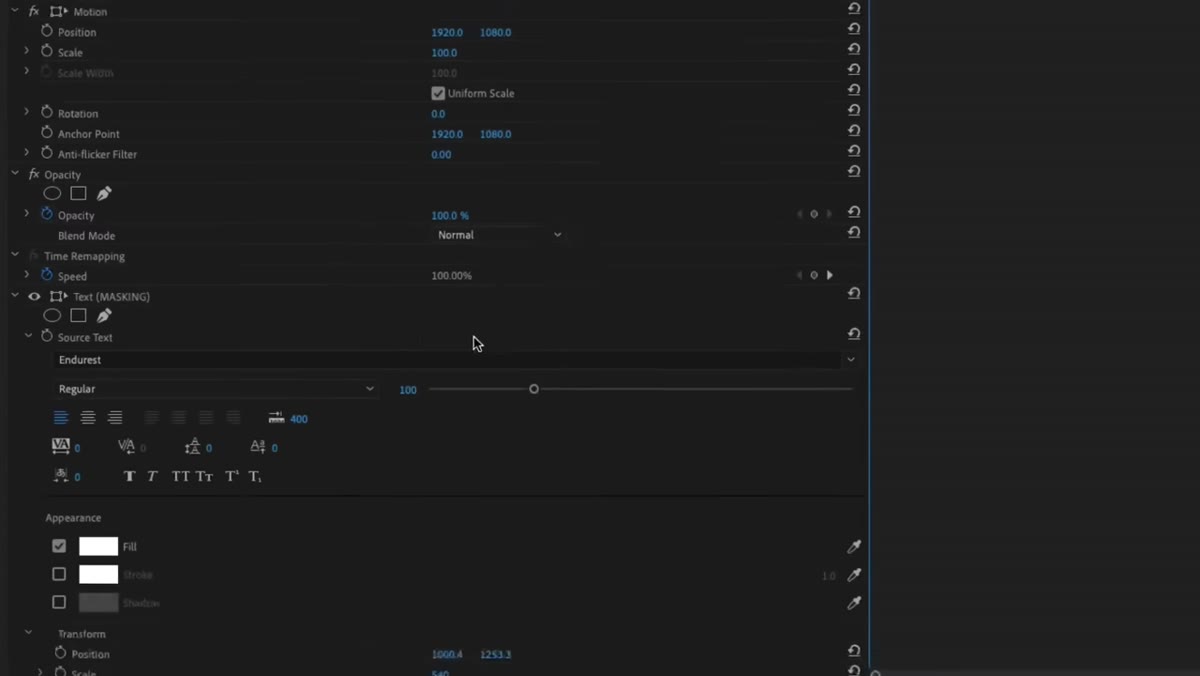Toggle the Source Text stopwatch
Viewport: 1200px width, 676px height.
tap(47, 336)
